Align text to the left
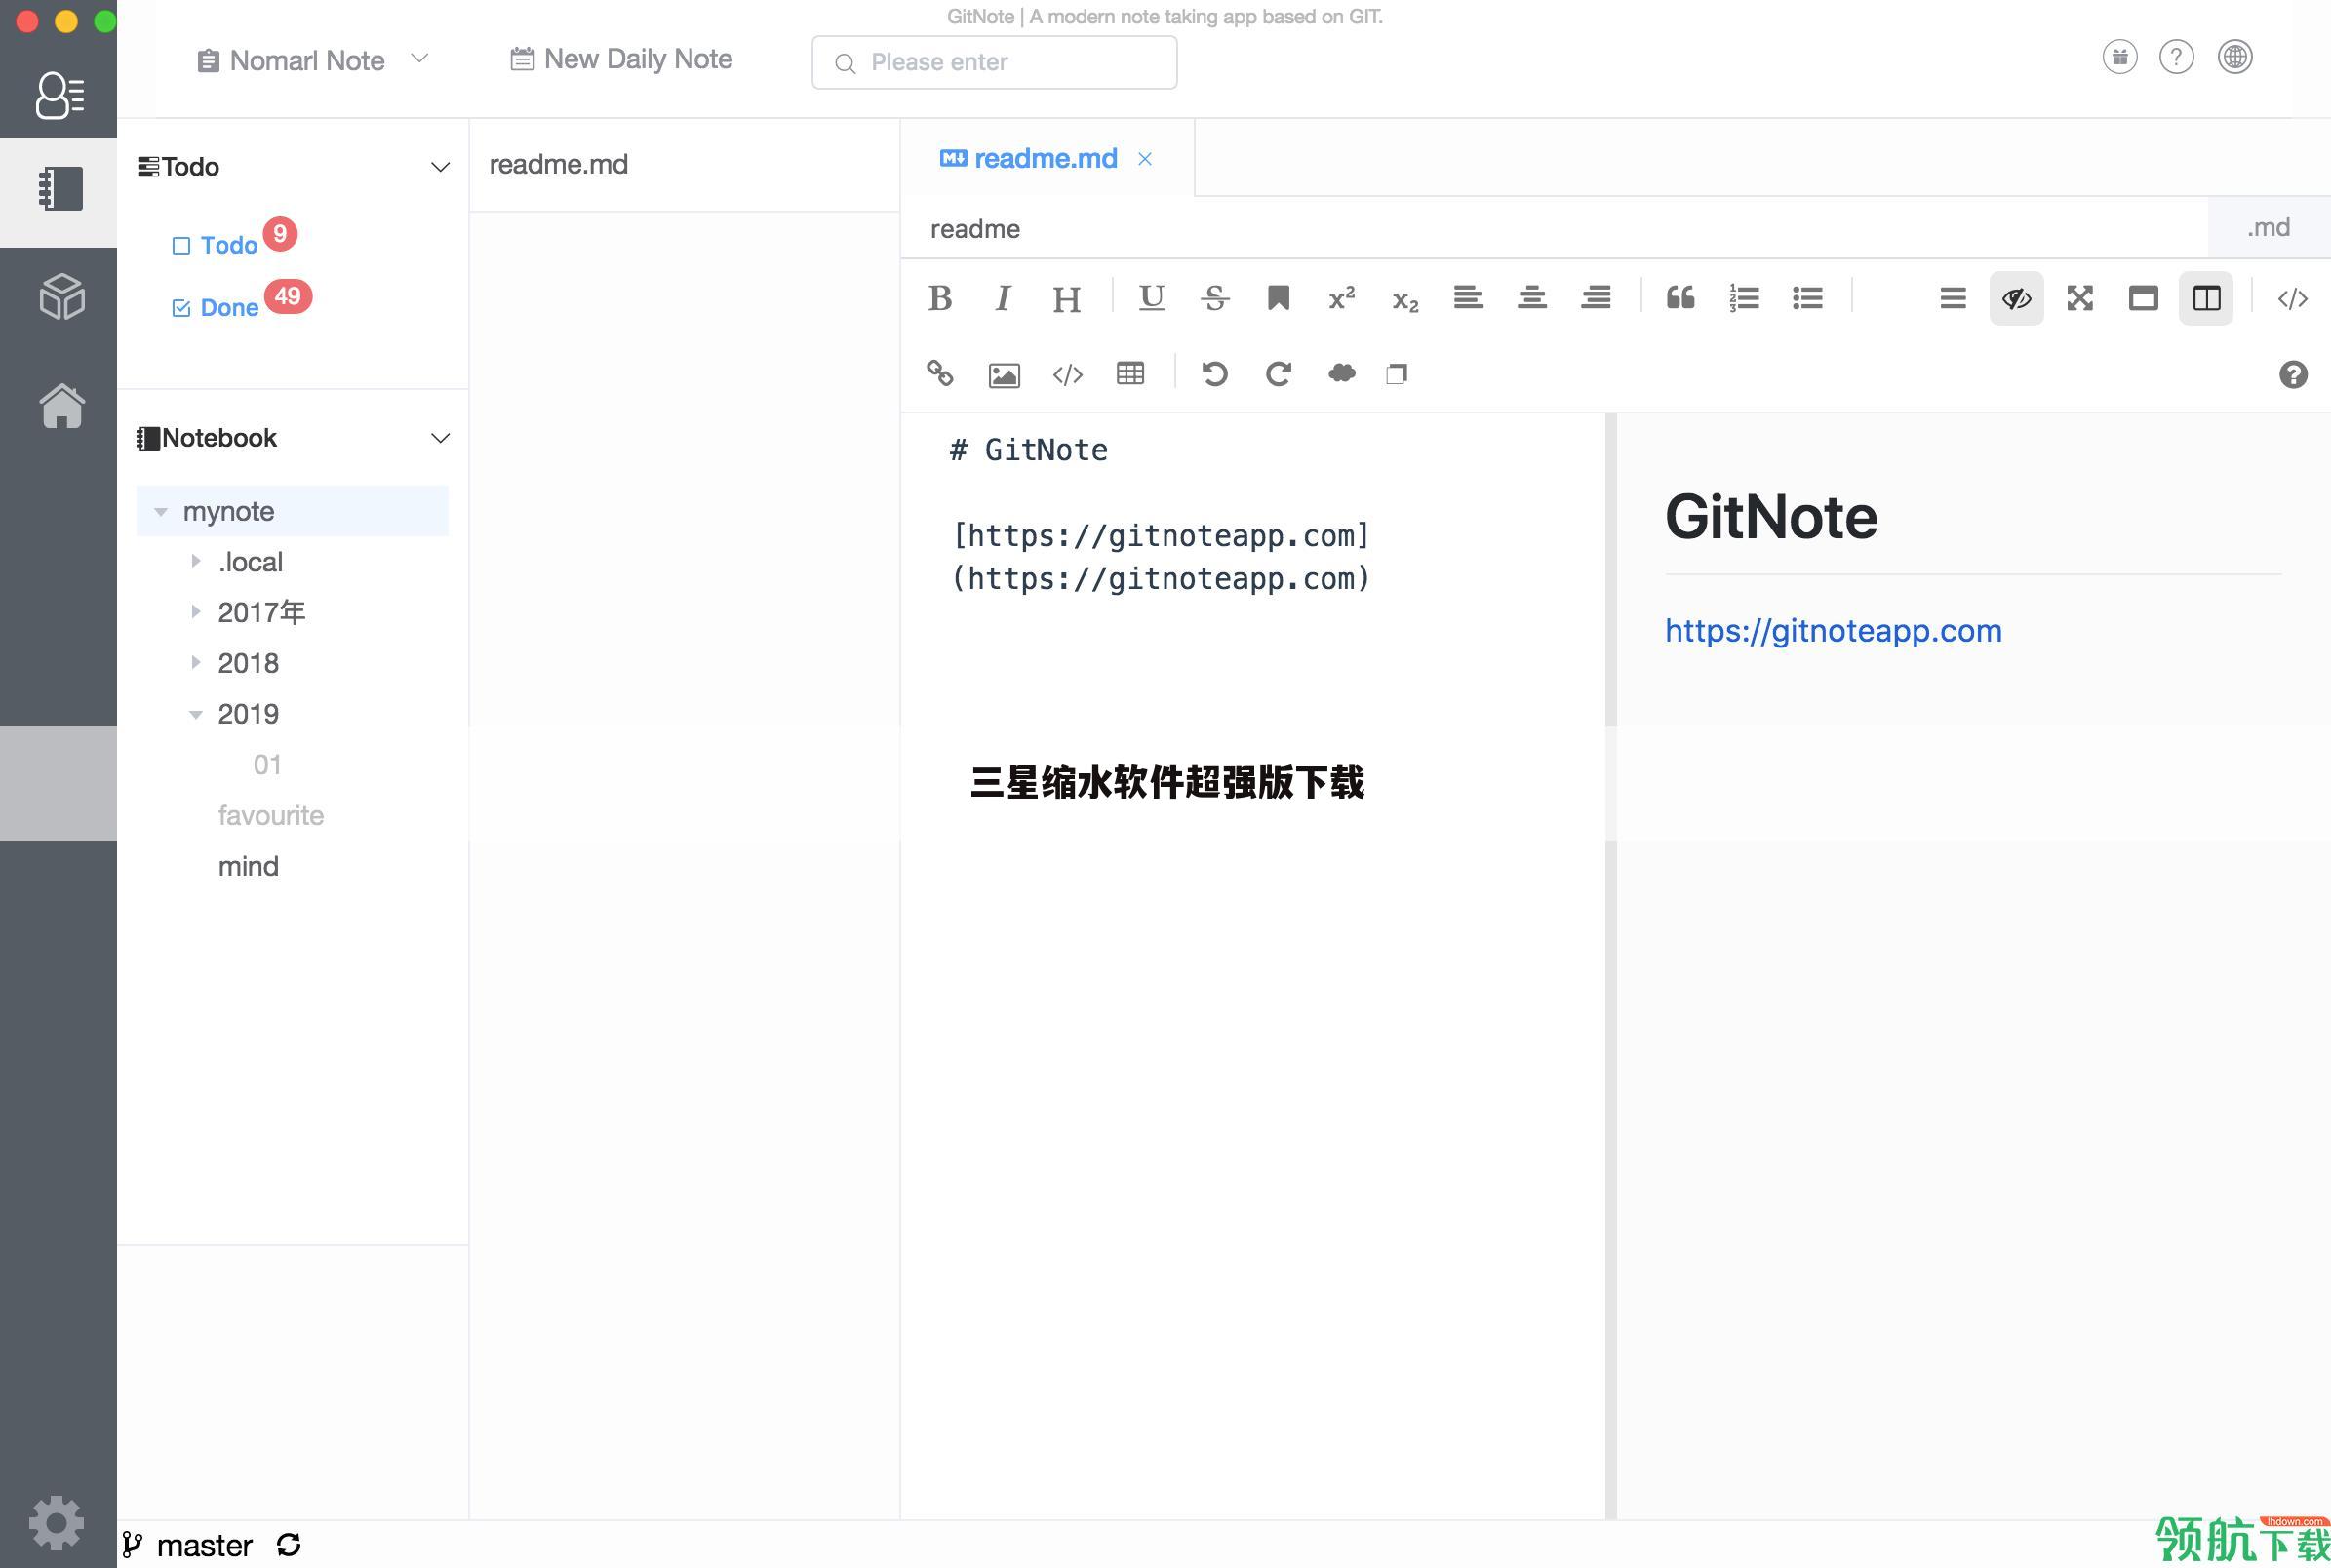 coord(1468,298)
